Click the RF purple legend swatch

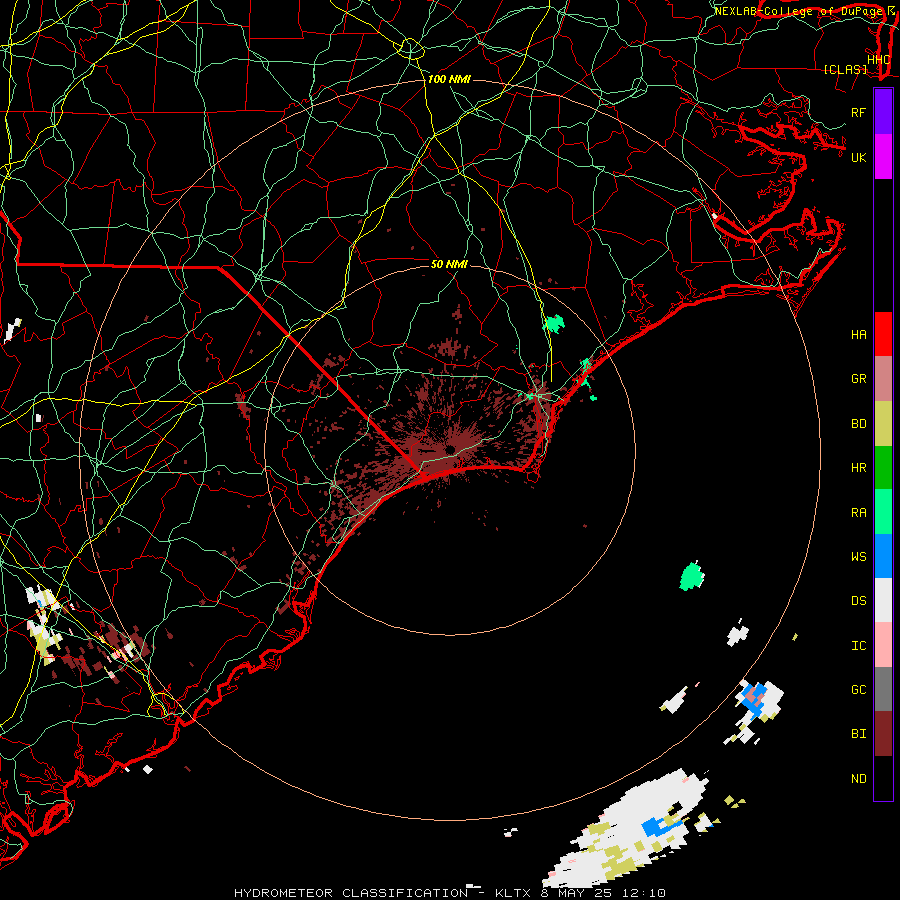pyautogui.click(x=883, y=112)
